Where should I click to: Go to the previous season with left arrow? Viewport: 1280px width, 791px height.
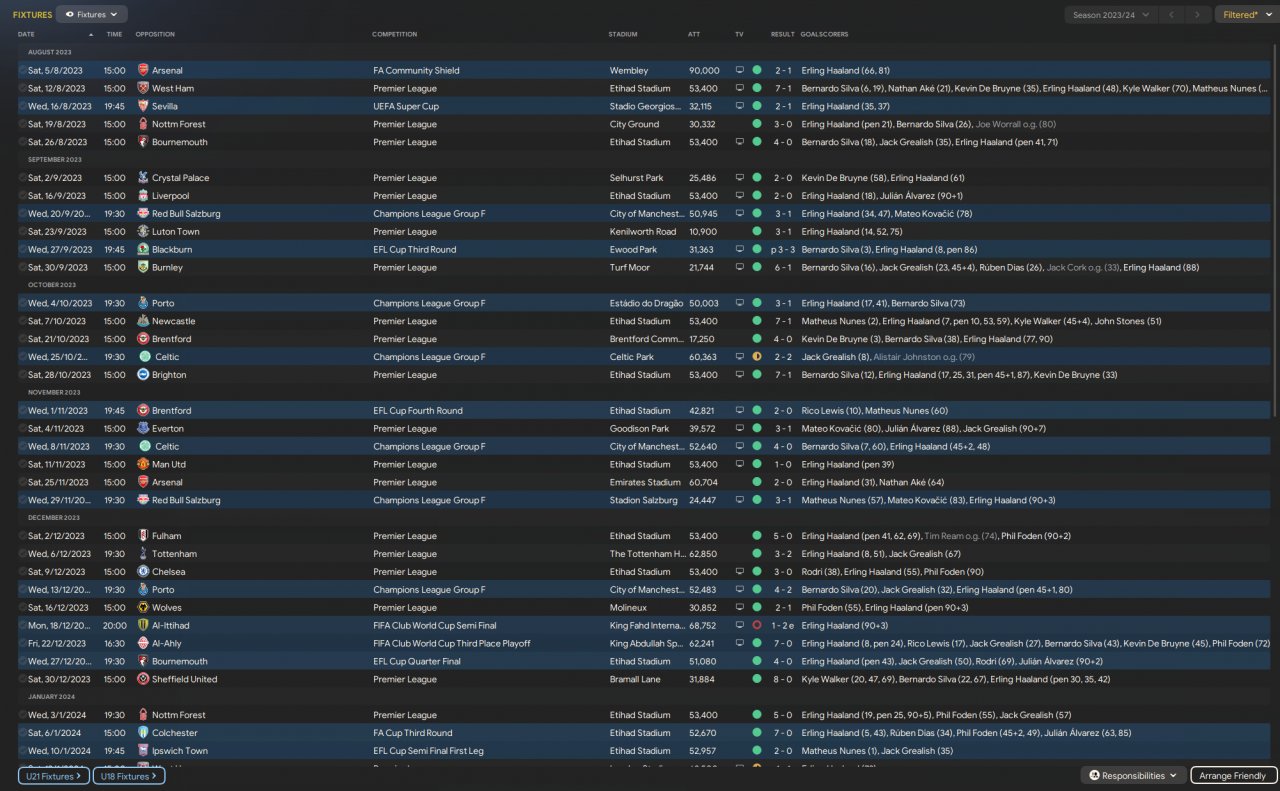(x=1172, y=15)
